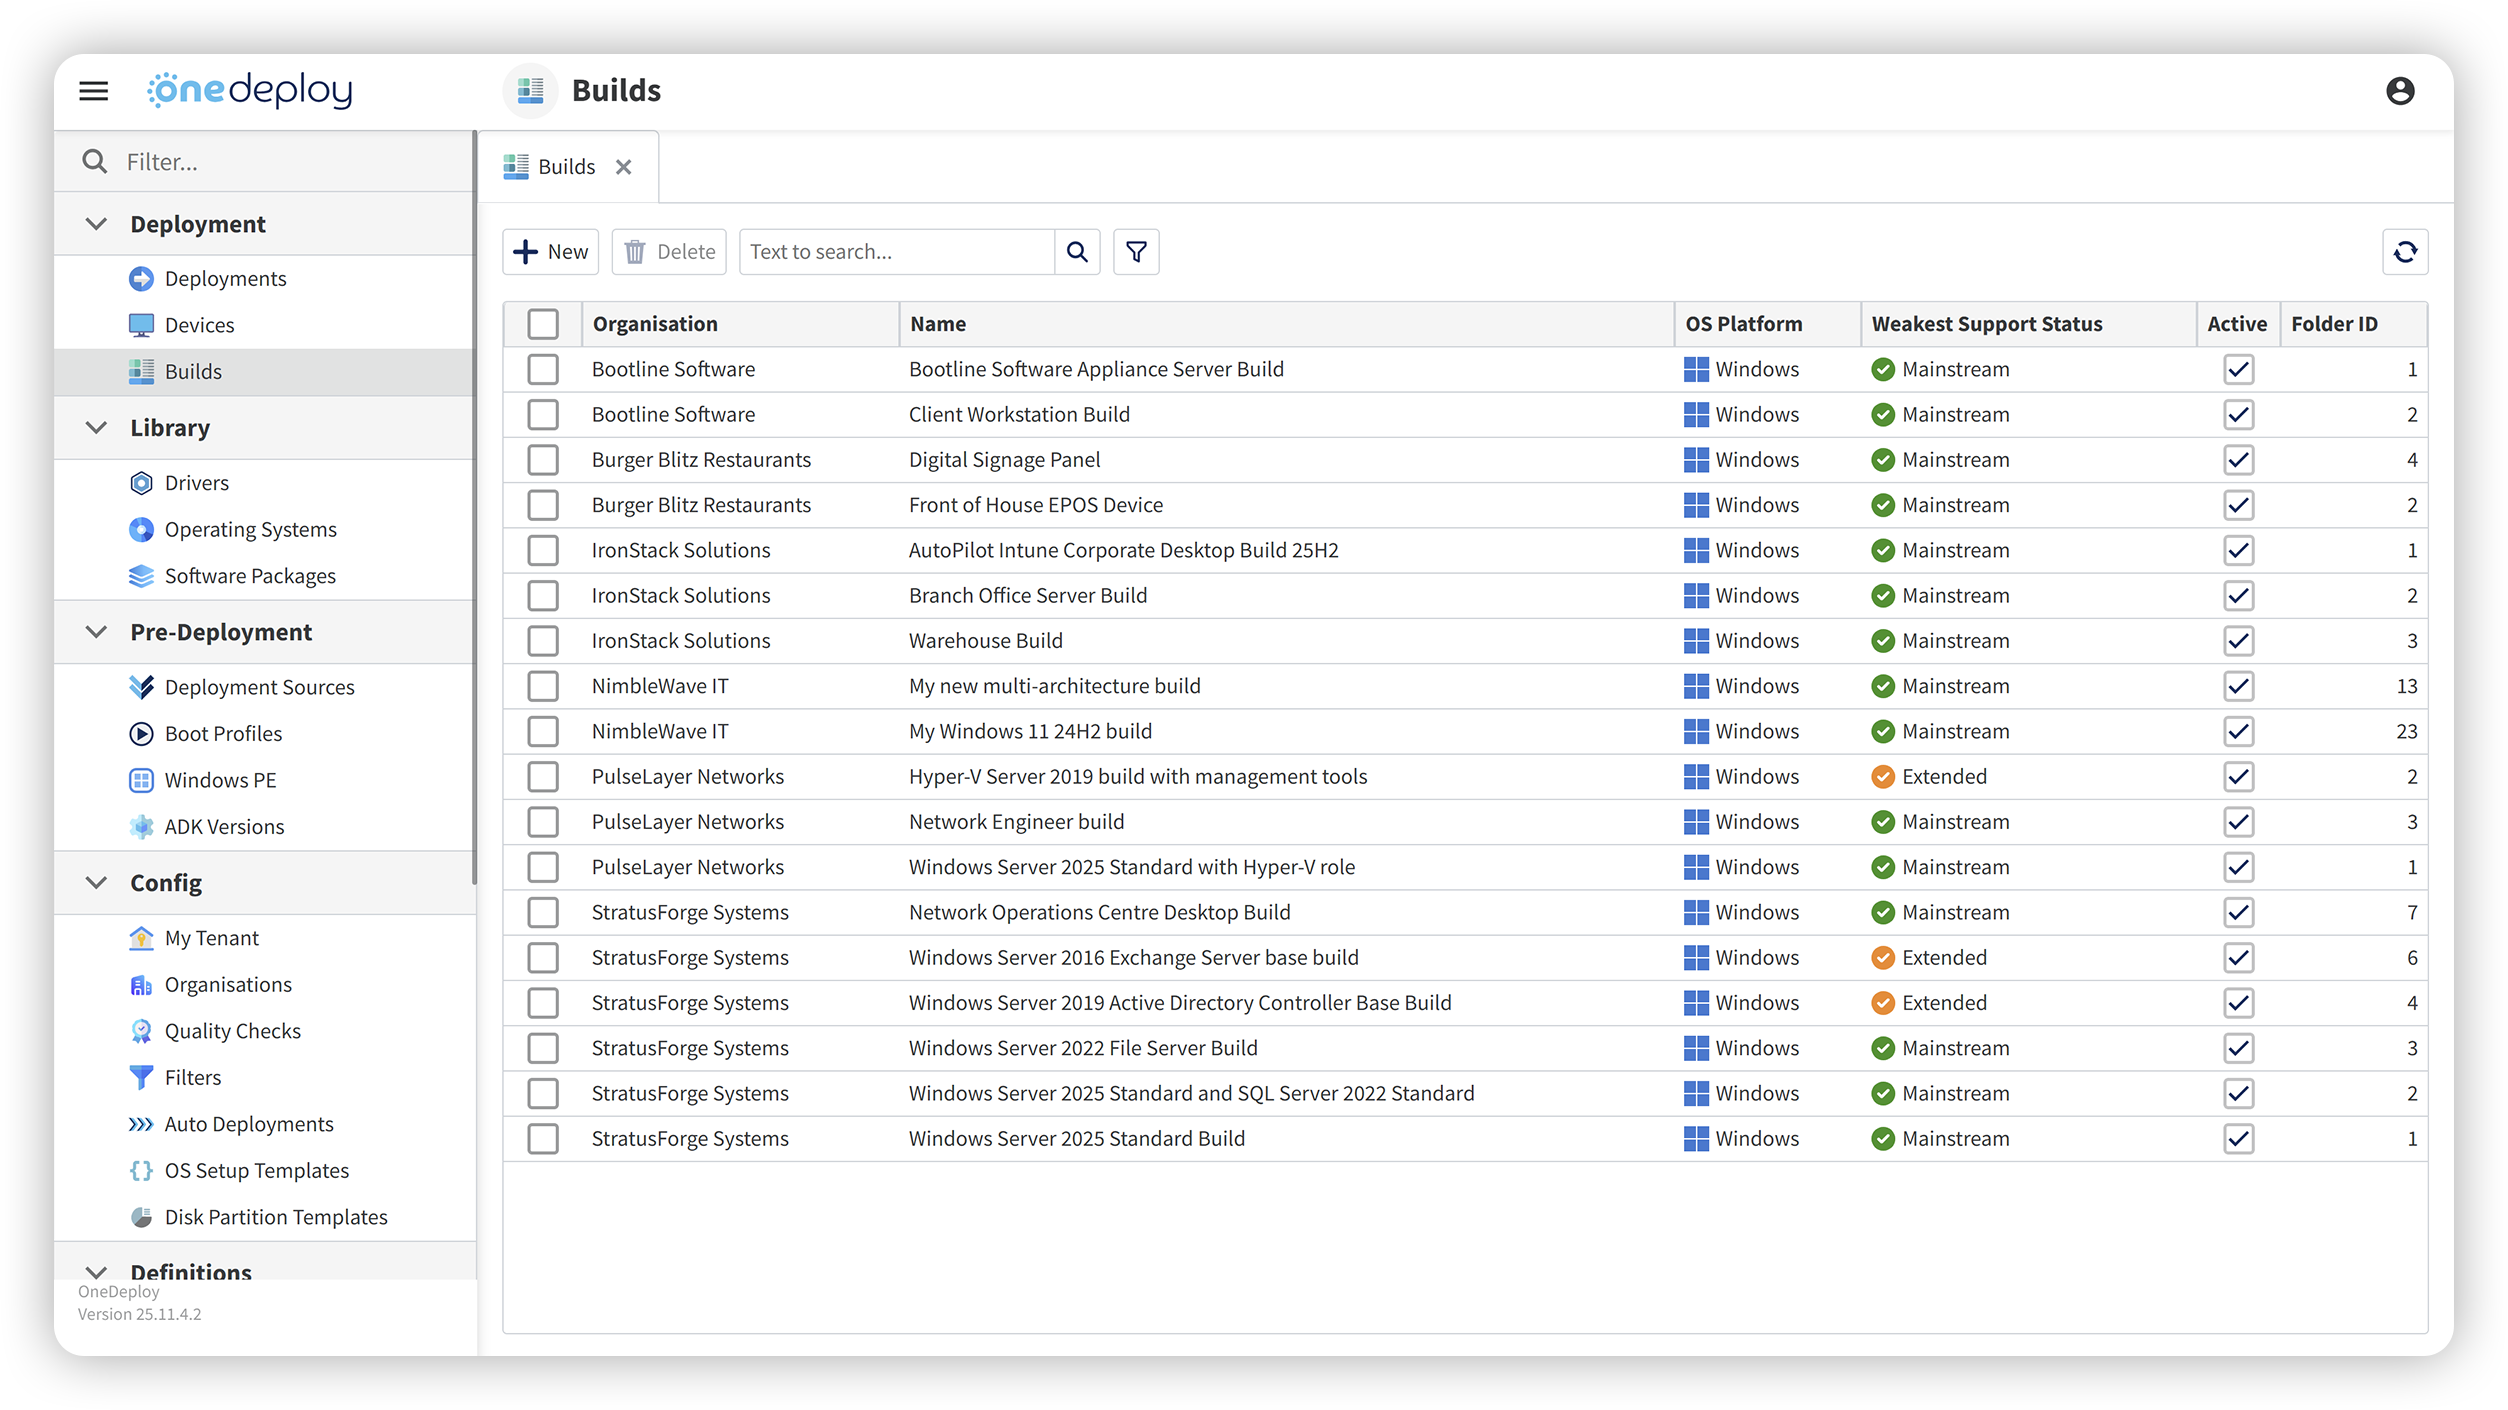
Task: Open Deployment Sources from sidebar
Action: tap(259, 687)
